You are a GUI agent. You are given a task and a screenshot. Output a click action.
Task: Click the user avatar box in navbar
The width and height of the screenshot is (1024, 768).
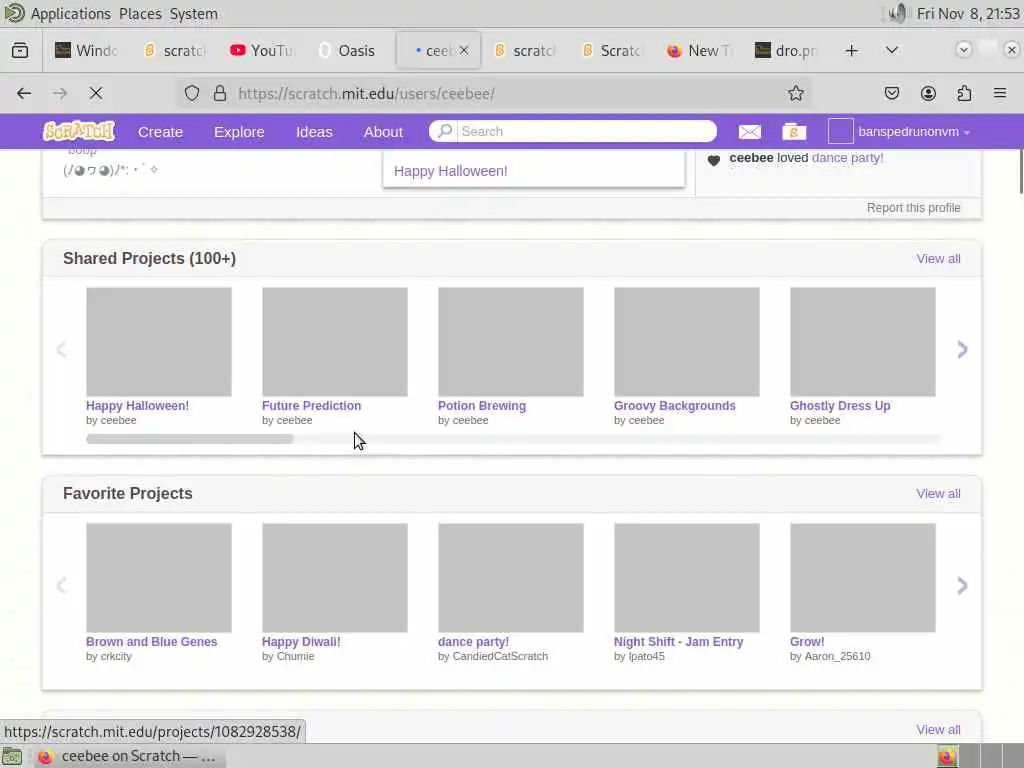point(840,131)
